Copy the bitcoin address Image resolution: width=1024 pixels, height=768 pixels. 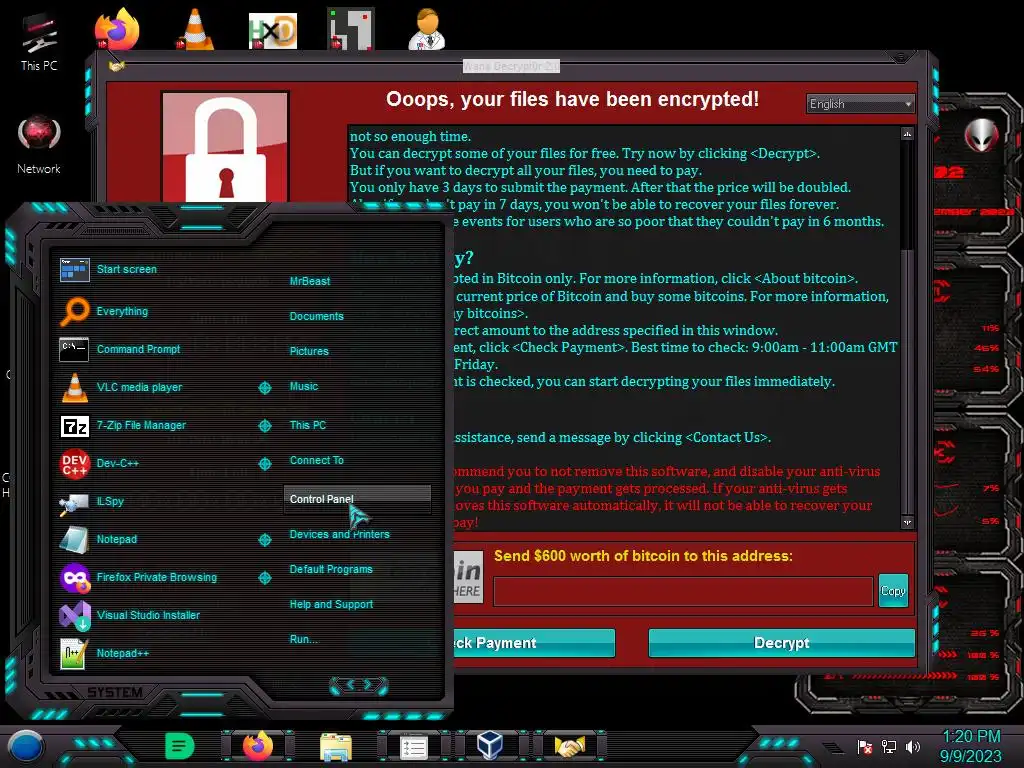(x=893, y=591)
